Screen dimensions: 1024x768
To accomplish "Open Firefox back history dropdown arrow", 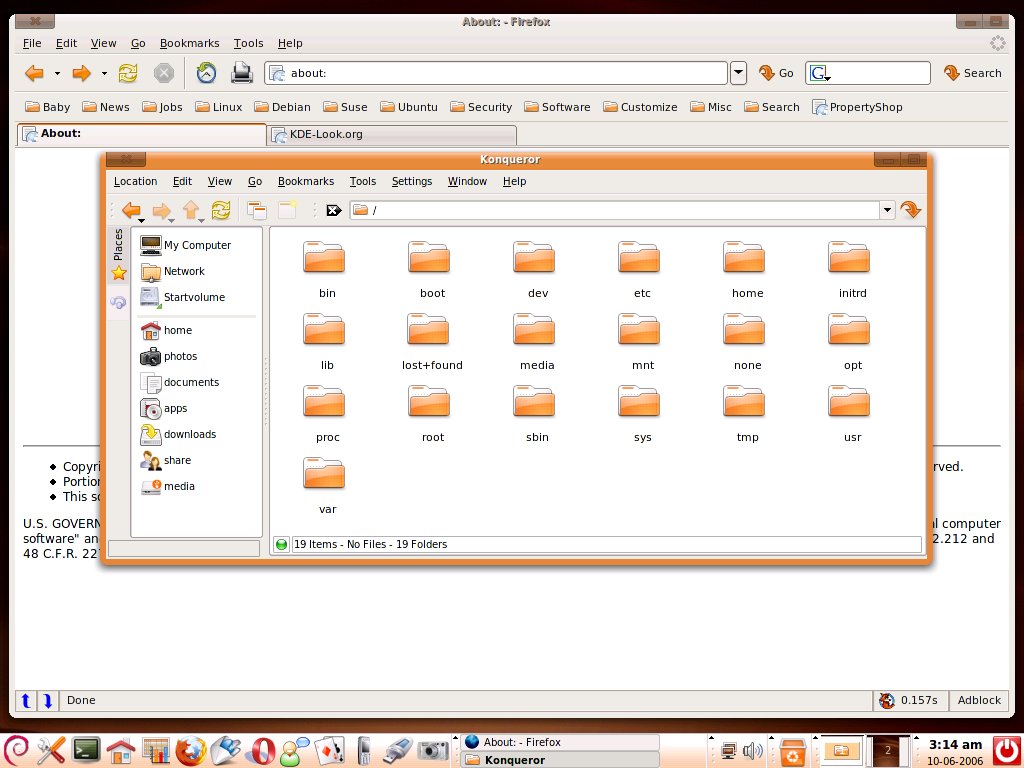I will [x=57, y=74].
